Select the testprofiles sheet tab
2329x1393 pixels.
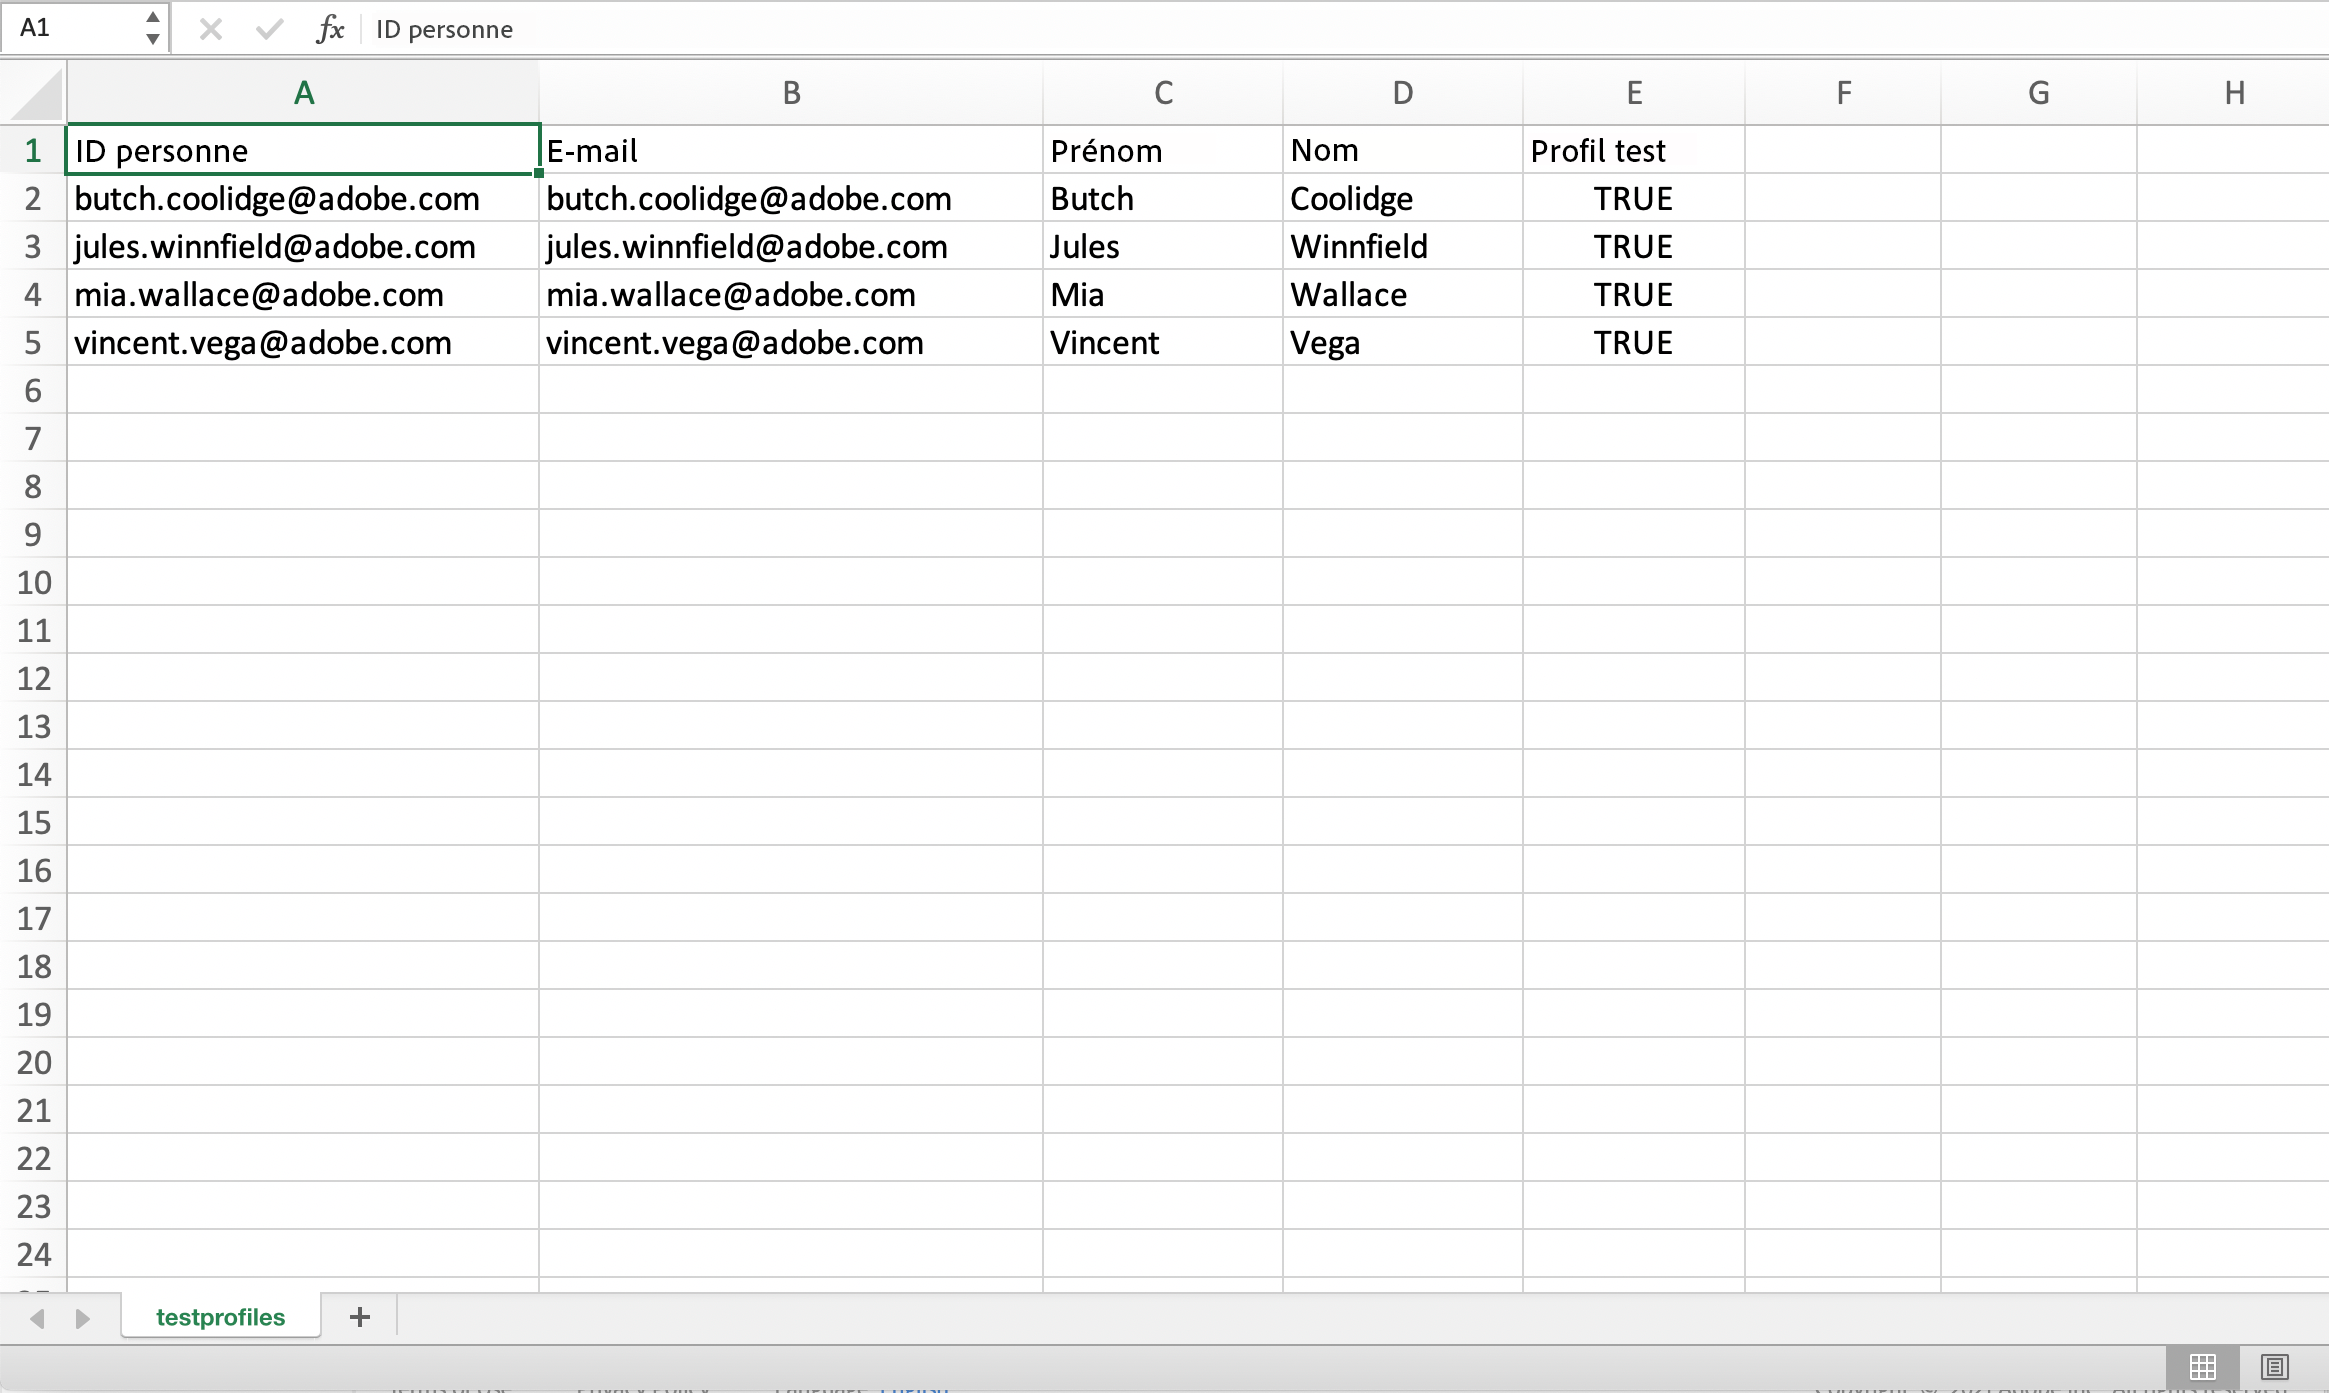220,1317
